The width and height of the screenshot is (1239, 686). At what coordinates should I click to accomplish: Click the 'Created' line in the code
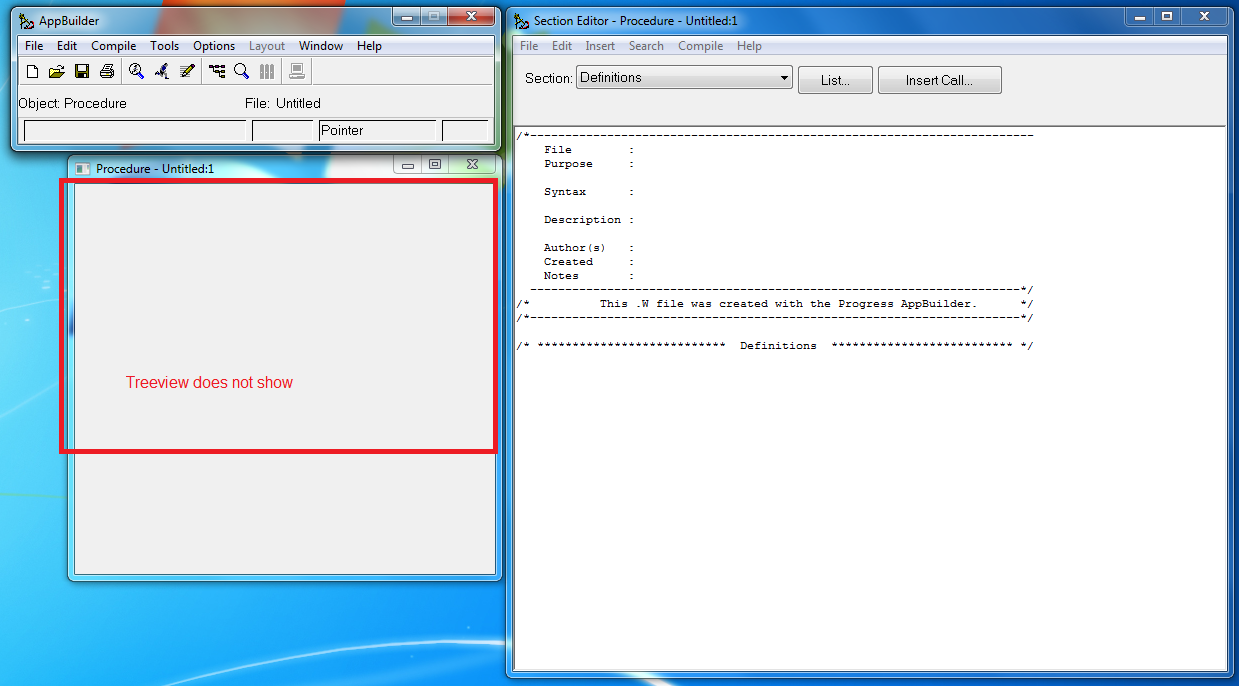[x=589, y=262]
